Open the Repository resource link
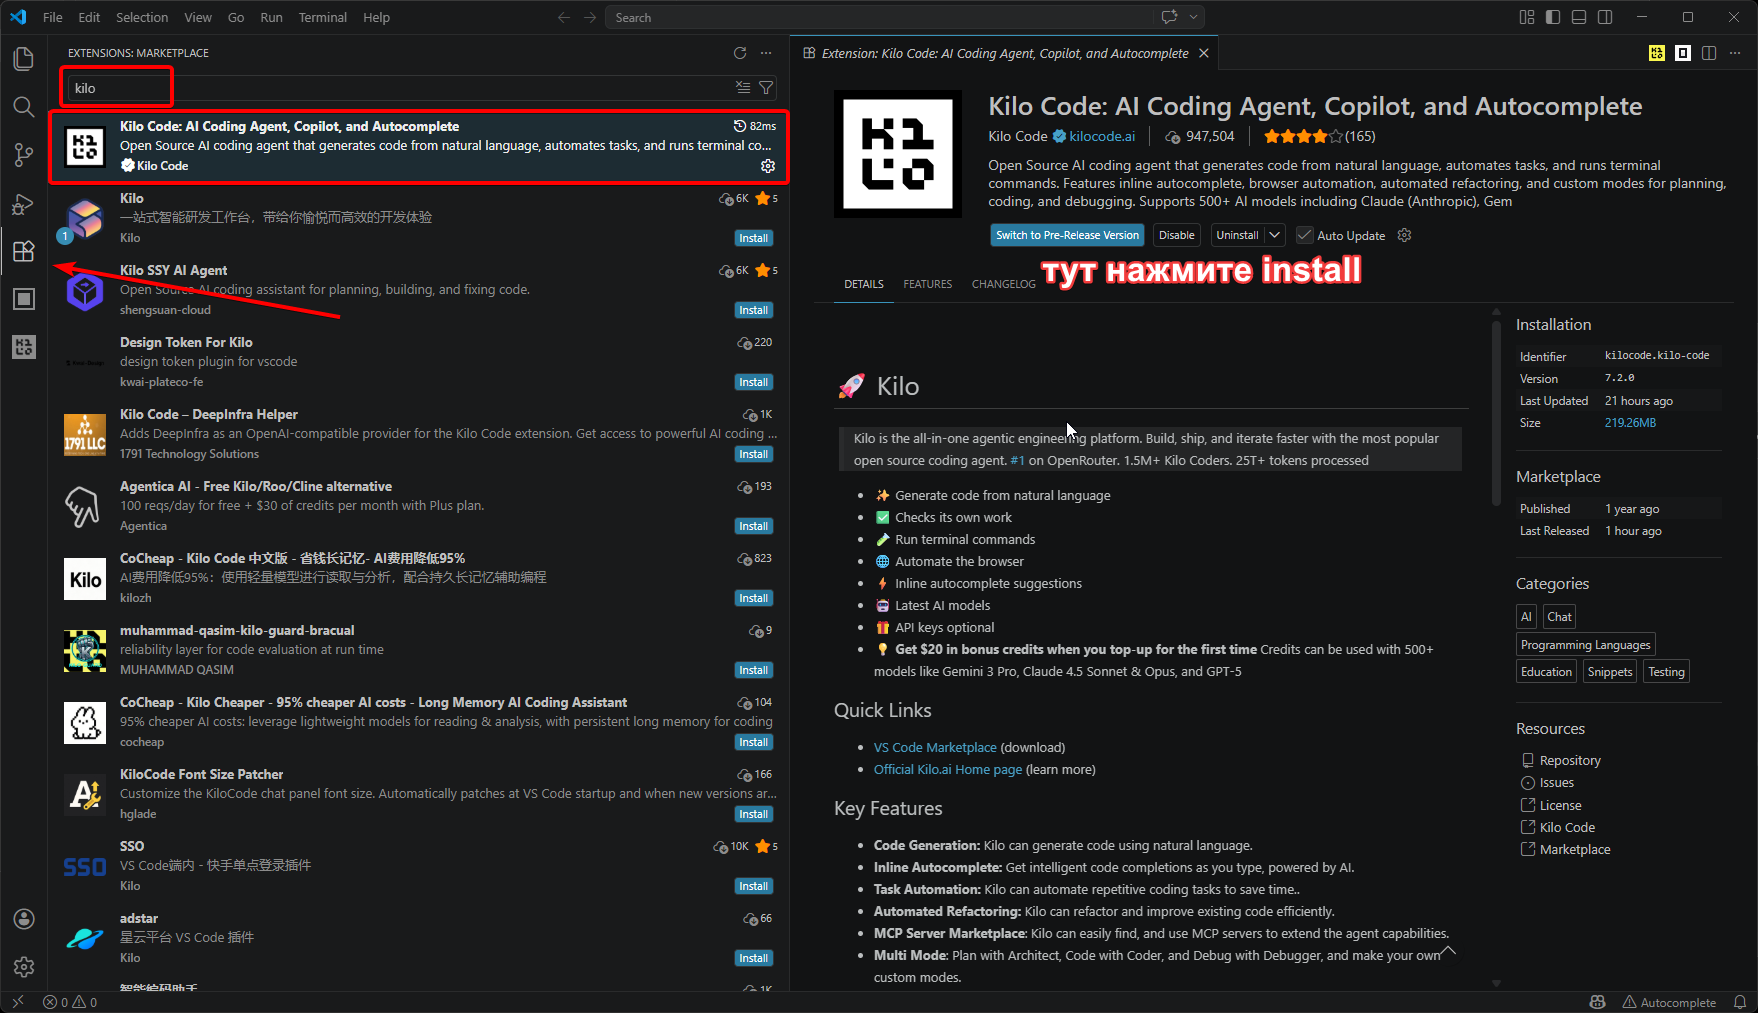 (1570, 761)
